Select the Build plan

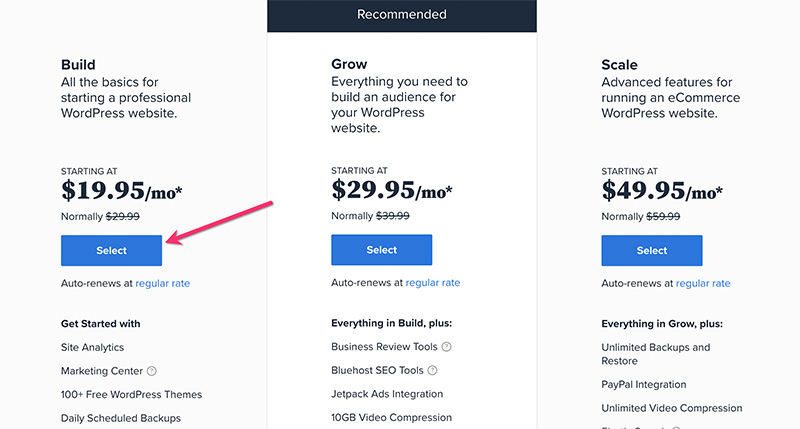(x=111, y=250)
